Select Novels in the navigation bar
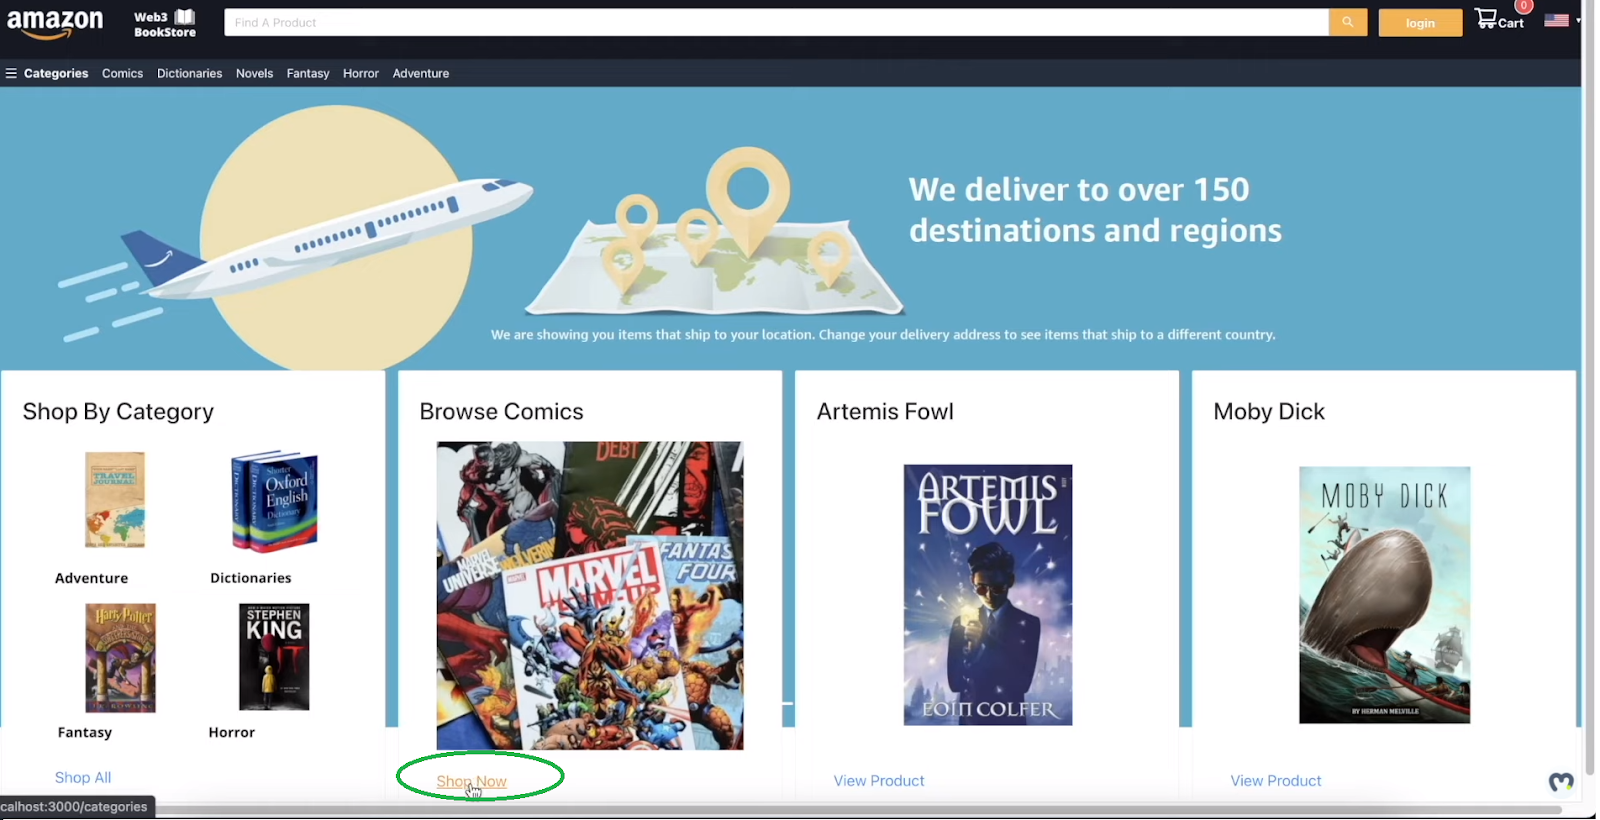1600x820 pixels. pos(254,73)
